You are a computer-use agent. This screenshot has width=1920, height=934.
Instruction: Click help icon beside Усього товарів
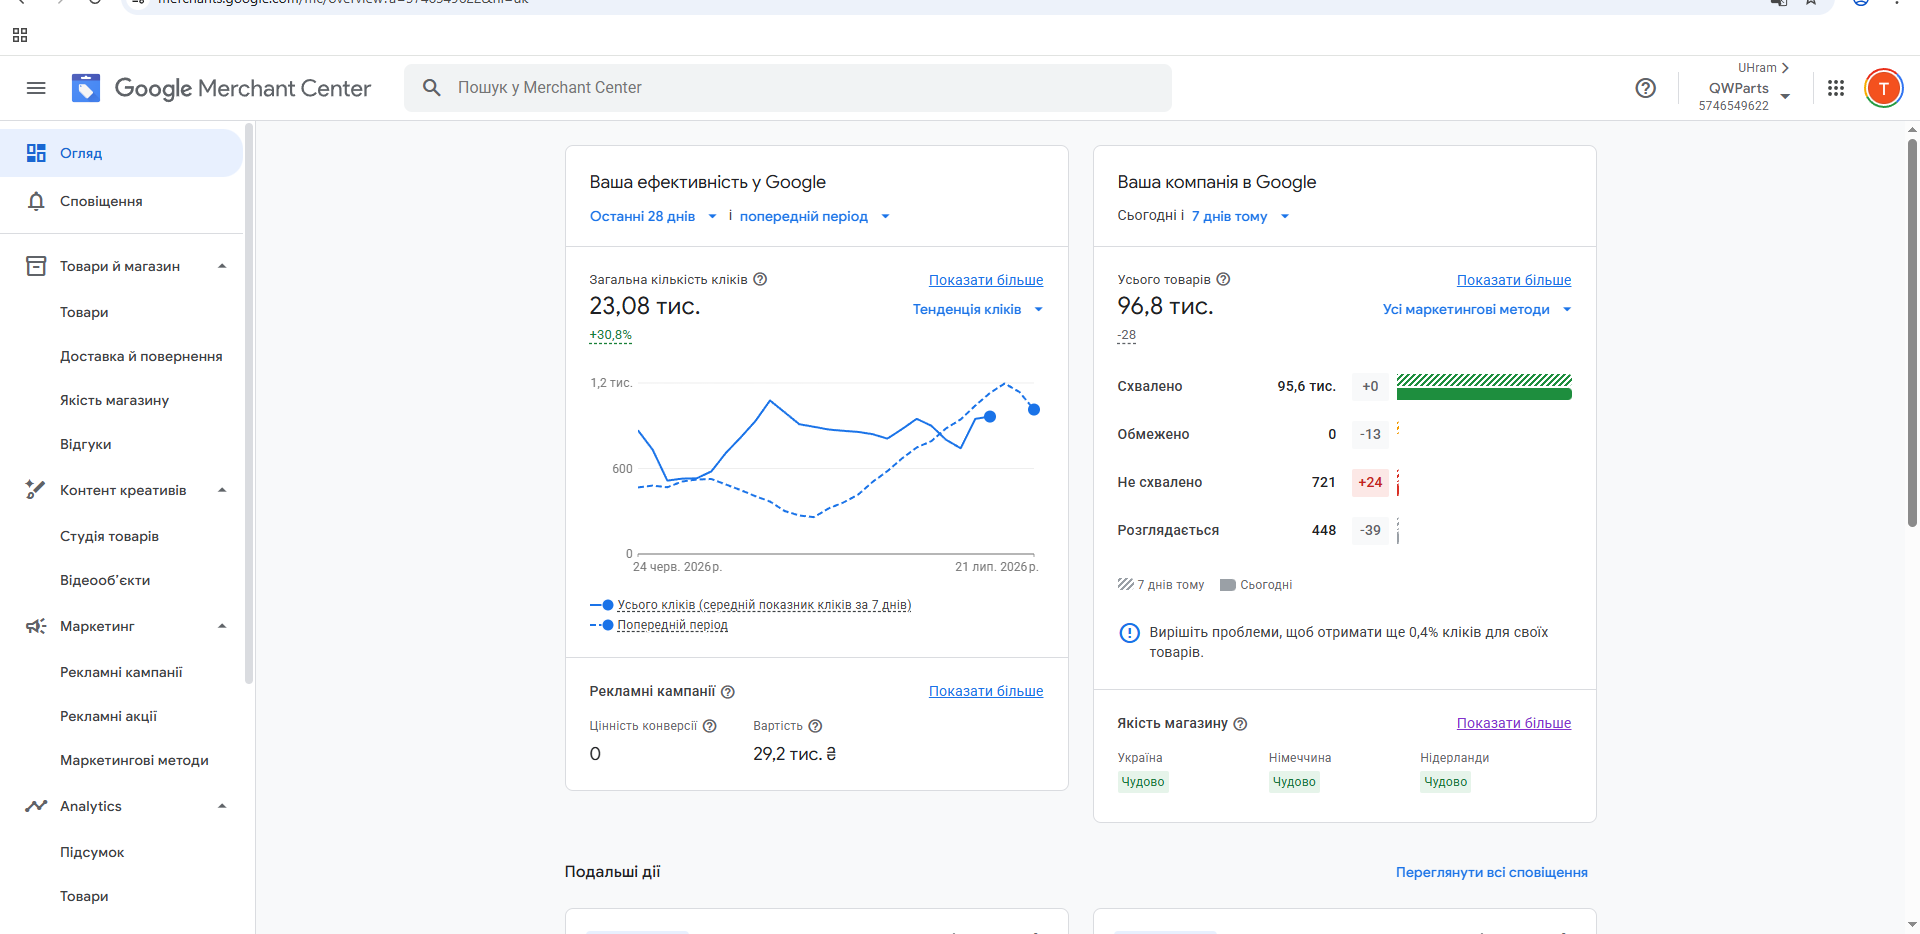pyautogui.click(x=1223, y=279)
